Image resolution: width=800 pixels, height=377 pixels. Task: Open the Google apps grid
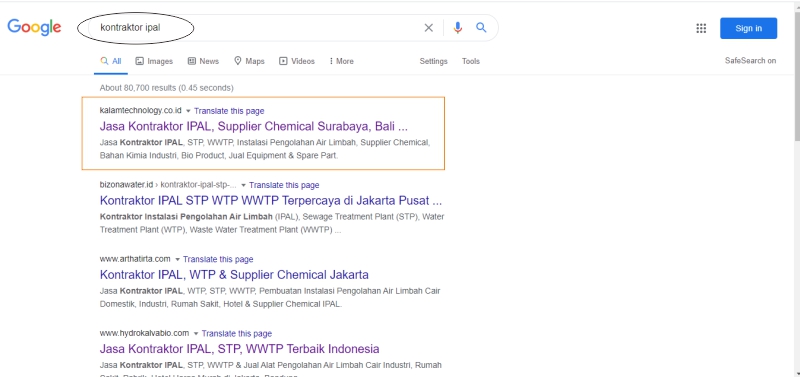[x=701, y=28]
